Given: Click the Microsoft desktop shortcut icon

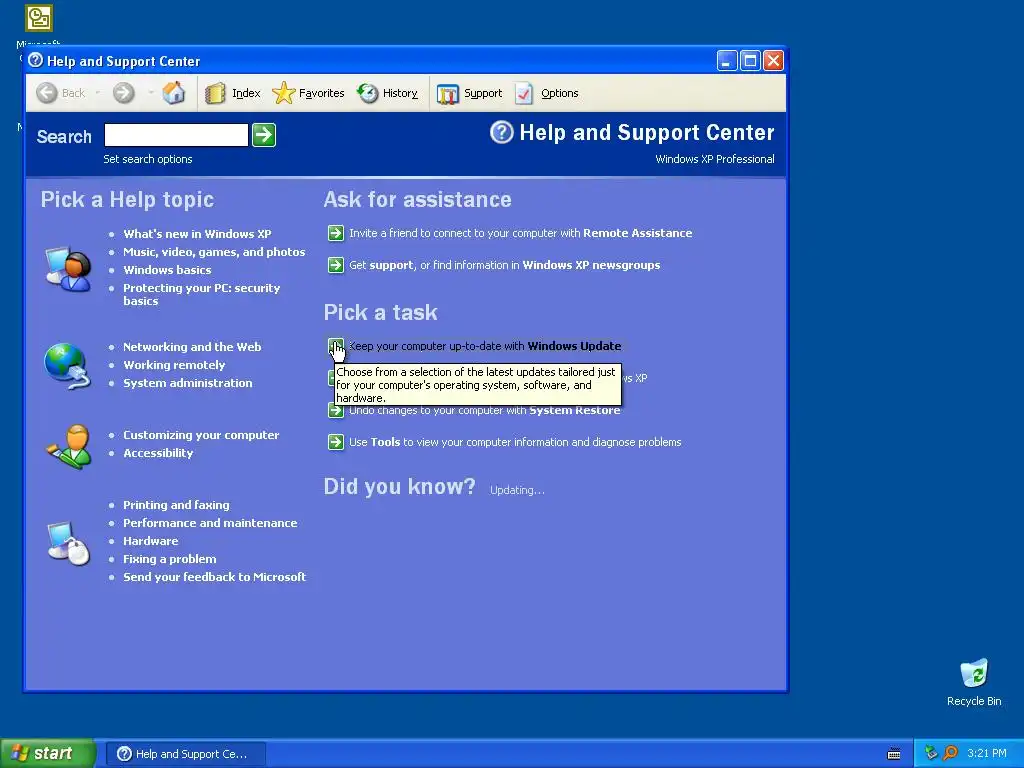Looking at the screenshot, I should (39, 18).
